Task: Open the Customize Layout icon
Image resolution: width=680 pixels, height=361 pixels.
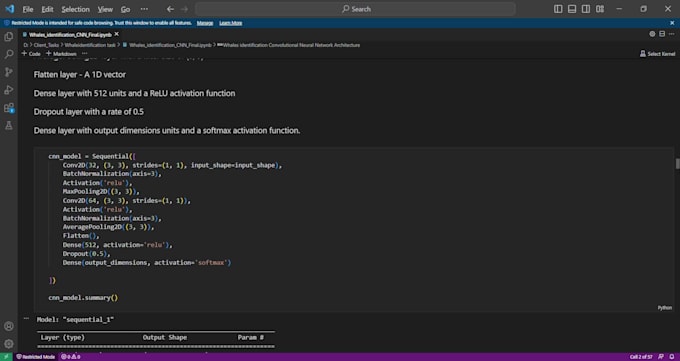Action: (x=600, y=9)
